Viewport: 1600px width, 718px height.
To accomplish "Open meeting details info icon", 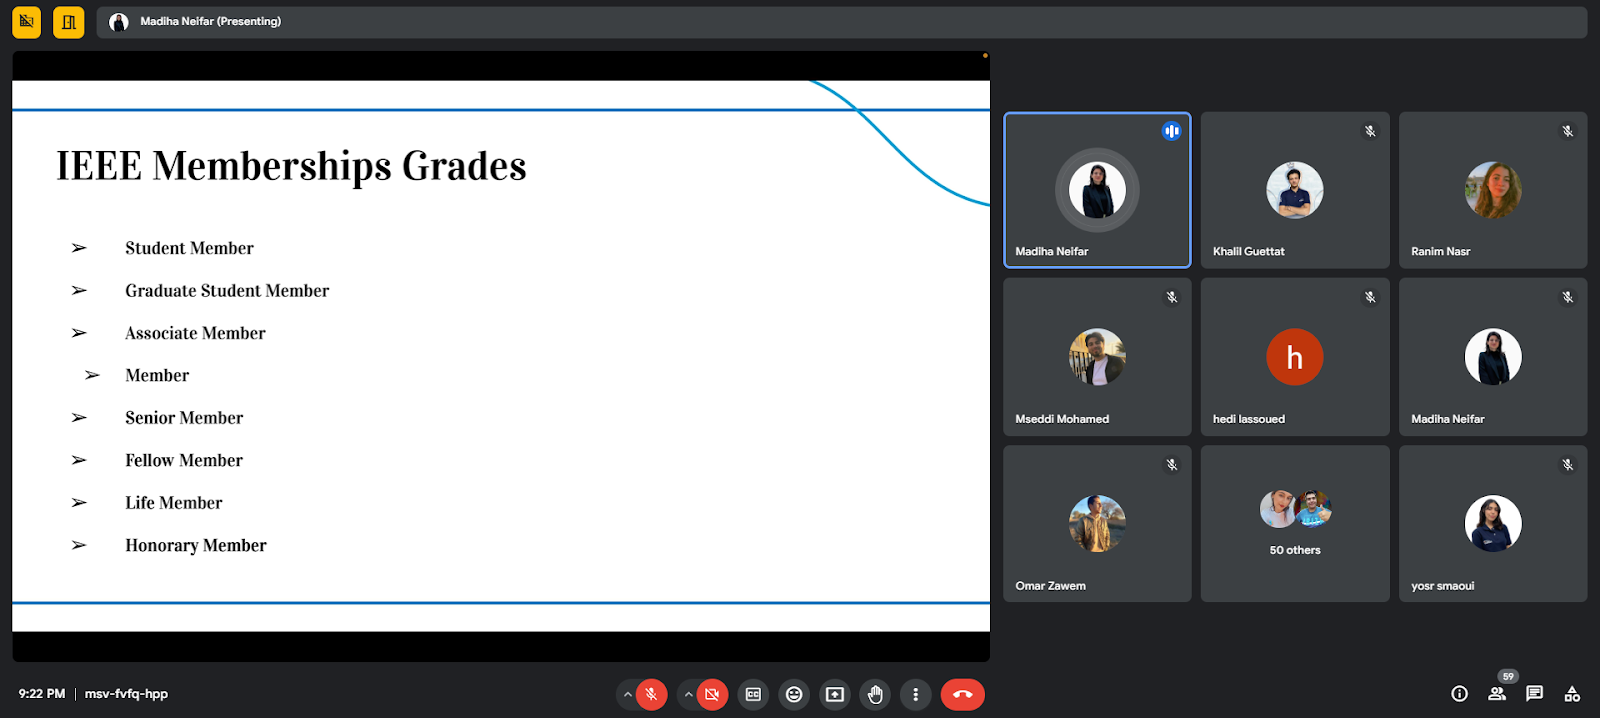I will pyautogui.click(x=1459, y=694).
